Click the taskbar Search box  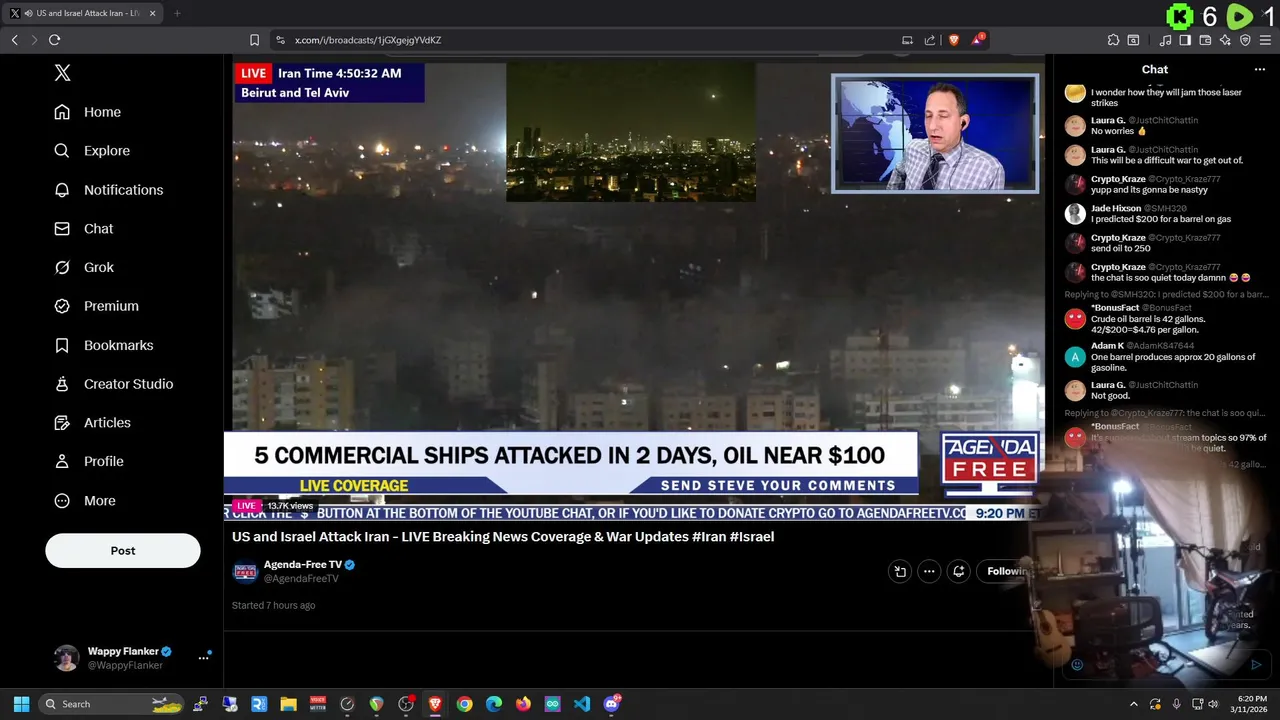point(112,704)
